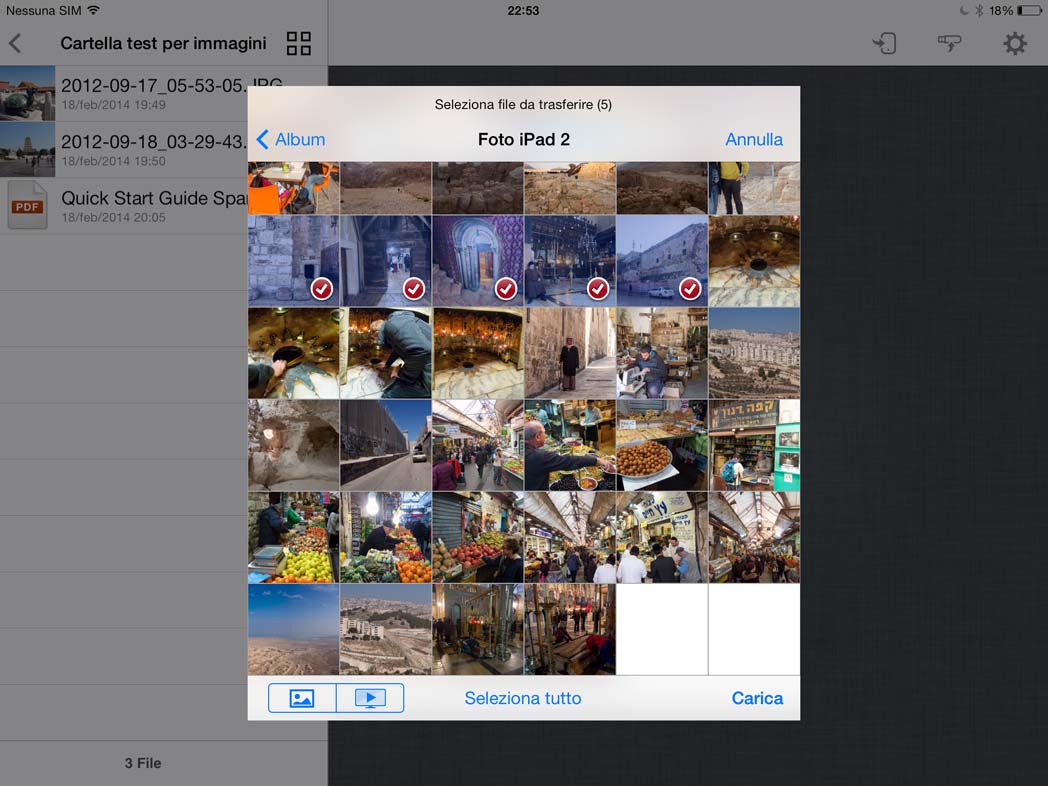Image resolution: width=1048 pixels, height=786 pixels.
Task: Tap the Wi-Fi icon in status bar
Action: pos(94,10)
